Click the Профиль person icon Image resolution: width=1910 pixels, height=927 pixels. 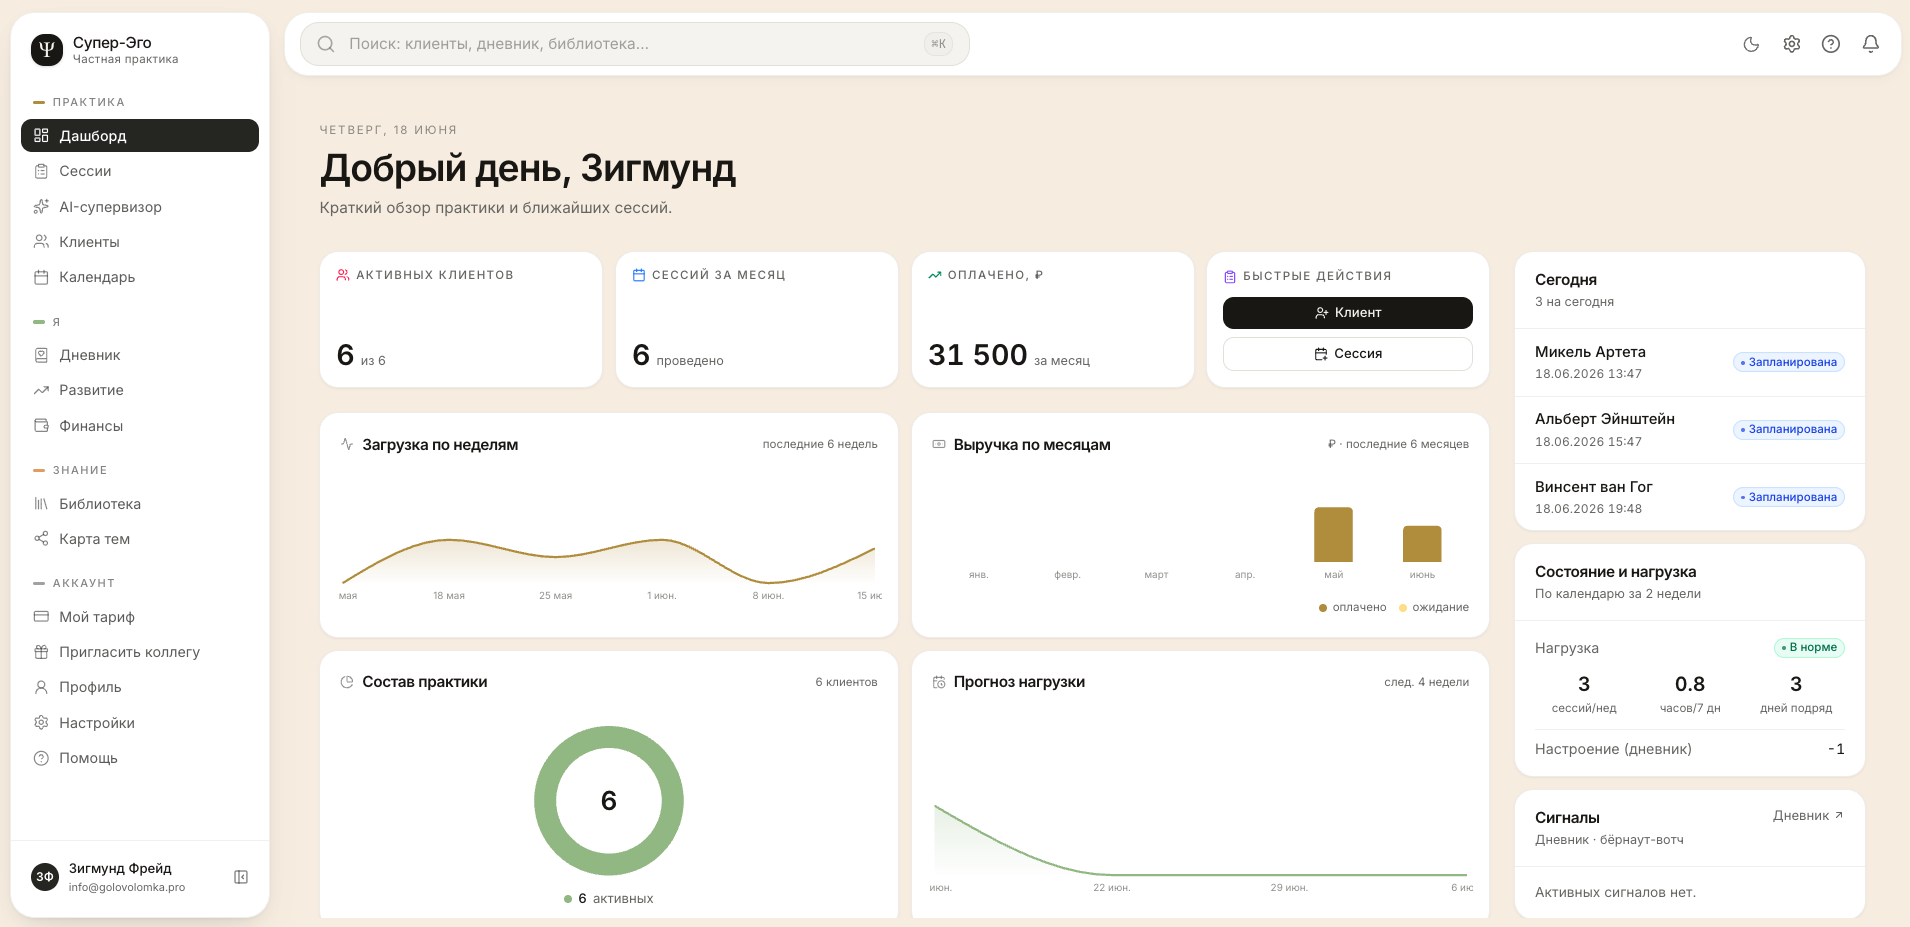[x=41, y=687]
